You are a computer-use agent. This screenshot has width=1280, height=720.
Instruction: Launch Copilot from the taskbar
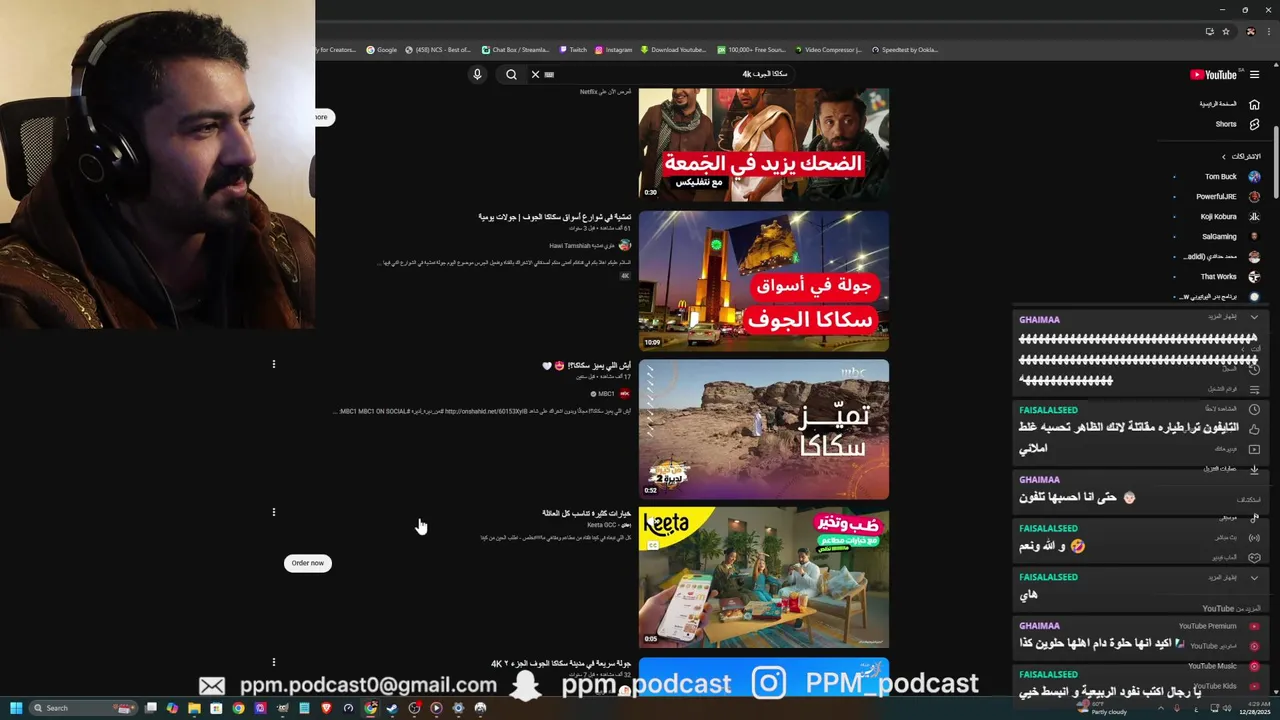coord(172,708)
